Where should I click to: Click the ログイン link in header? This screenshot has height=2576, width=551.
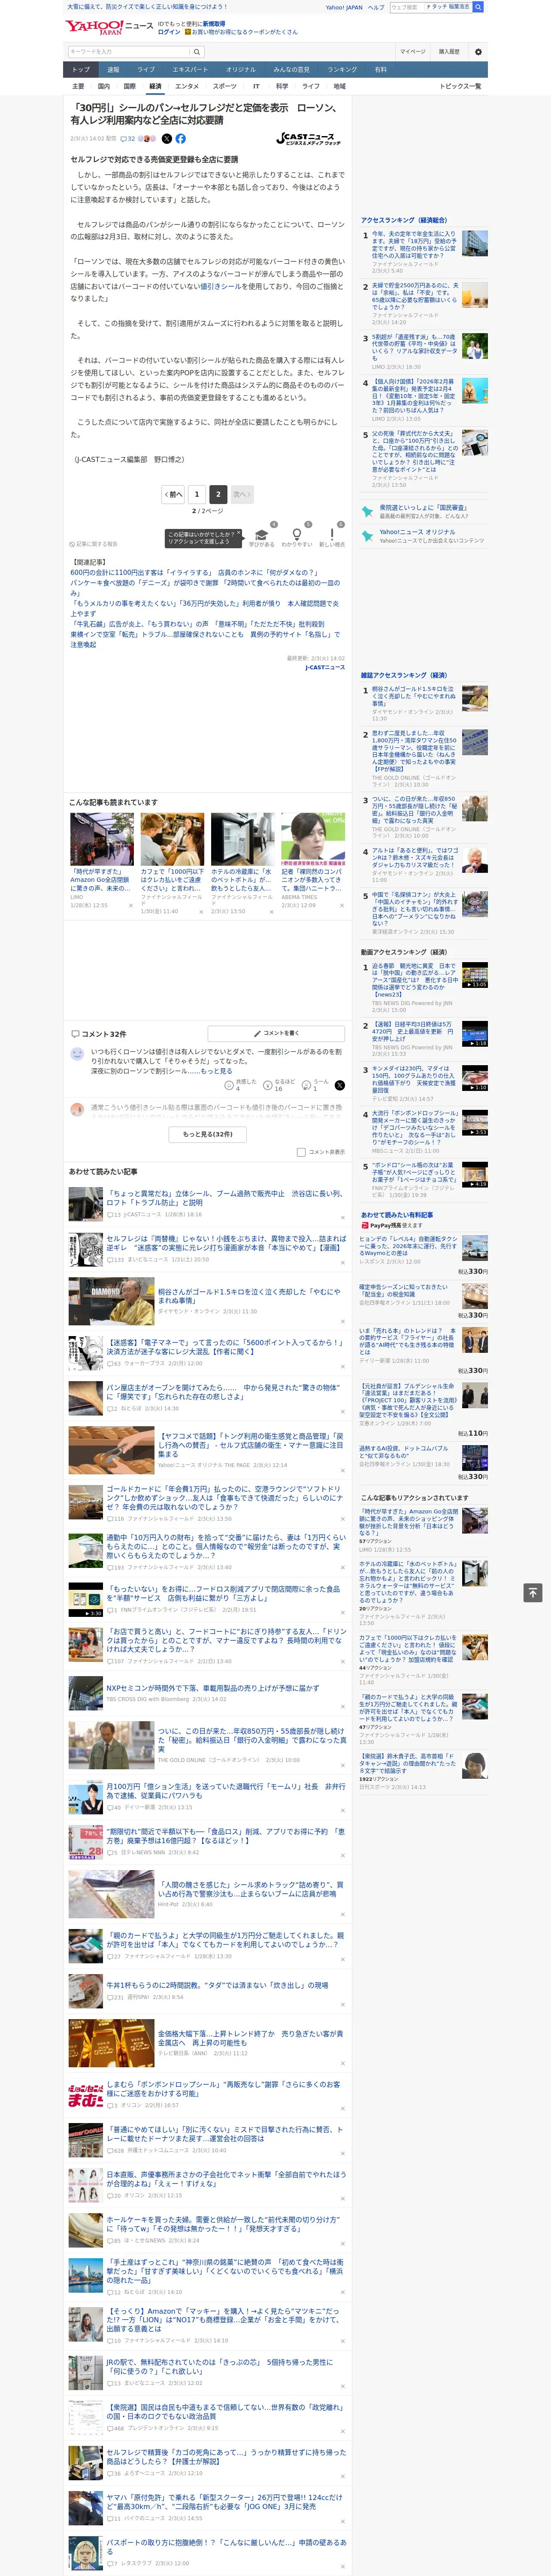coord(169,32)
